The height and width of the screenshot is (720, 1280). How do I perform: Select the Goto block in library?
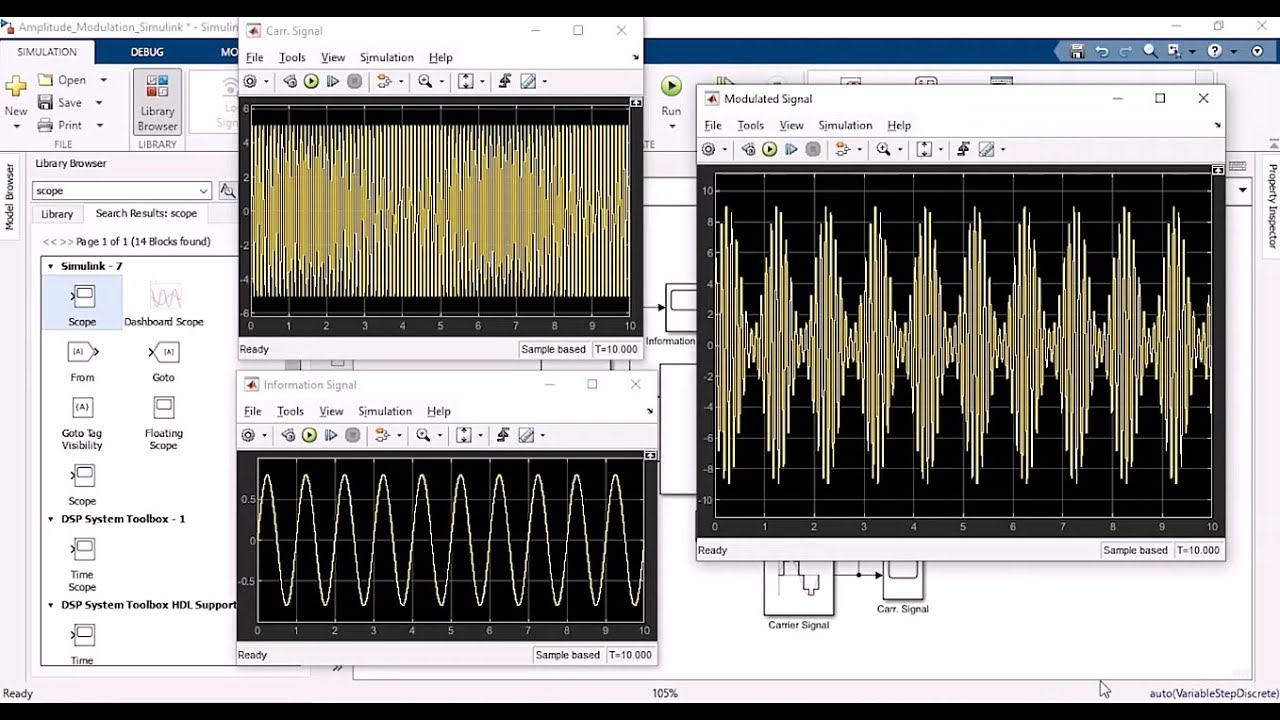coord(163,360)
